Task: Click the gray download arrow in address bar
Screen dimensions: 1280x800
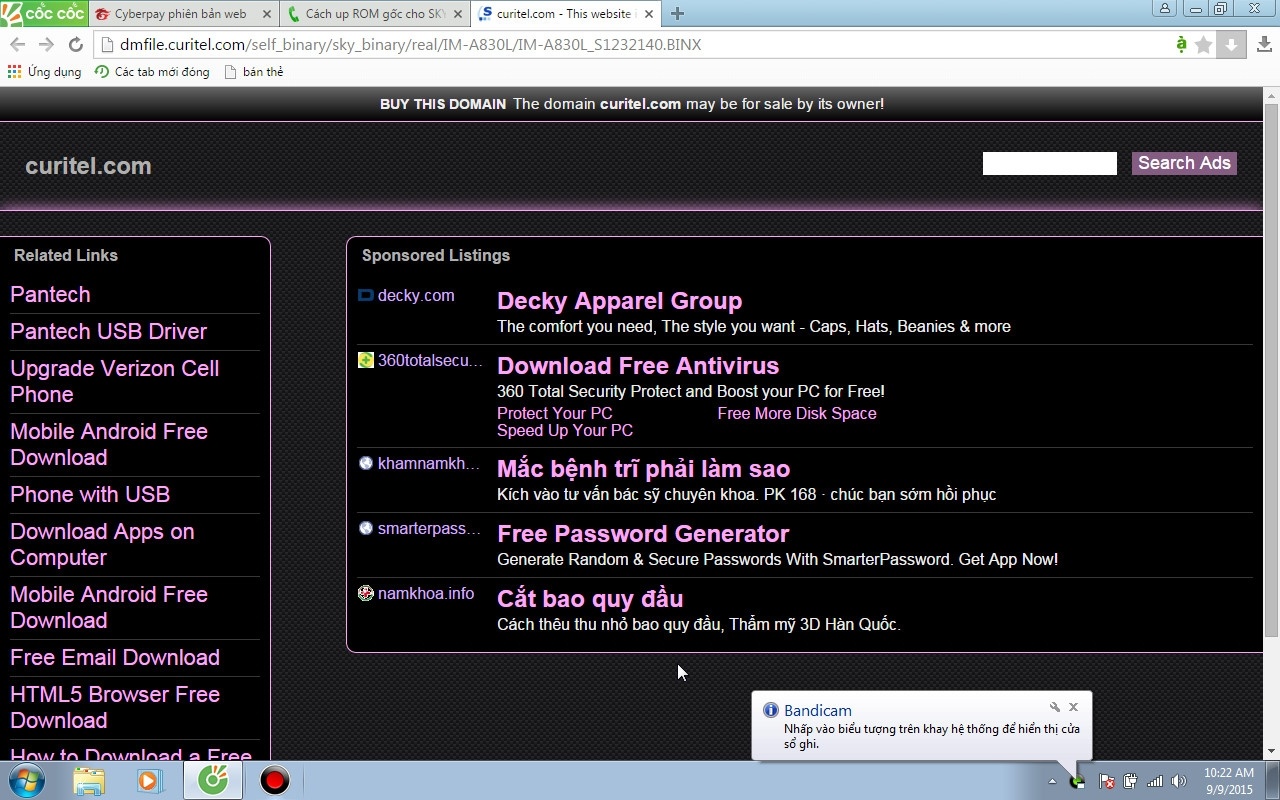Action: coord(1232,45)
